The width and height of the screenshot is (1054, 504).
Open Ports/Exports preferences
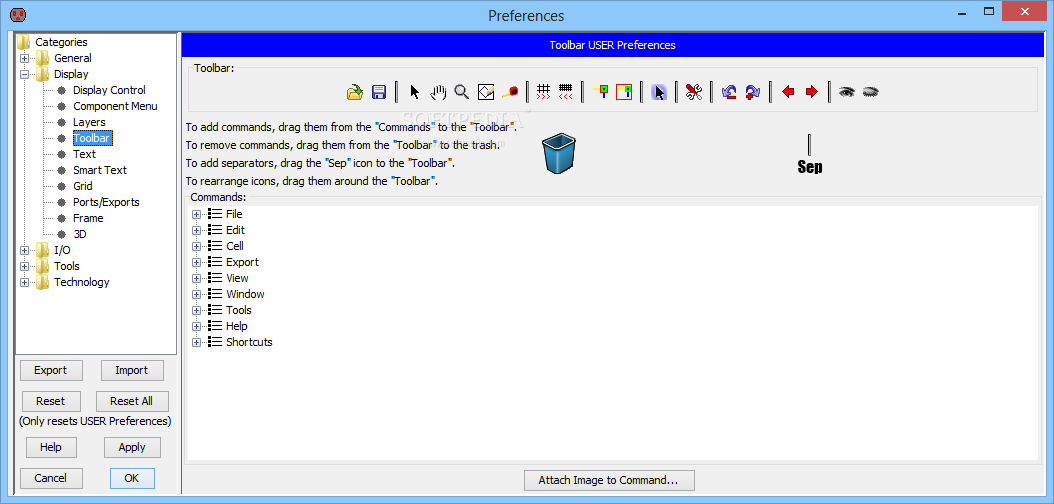point(106,202)
